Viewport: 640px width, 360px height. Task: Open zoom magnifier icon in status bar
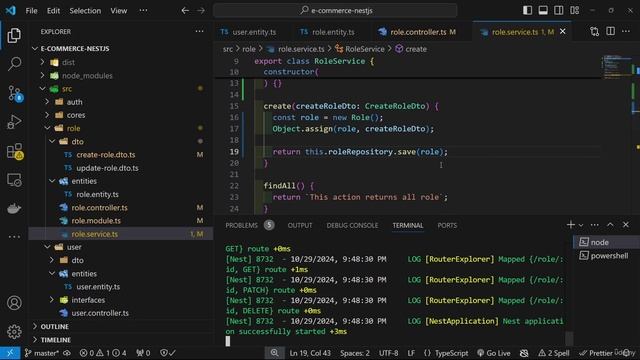274,353
